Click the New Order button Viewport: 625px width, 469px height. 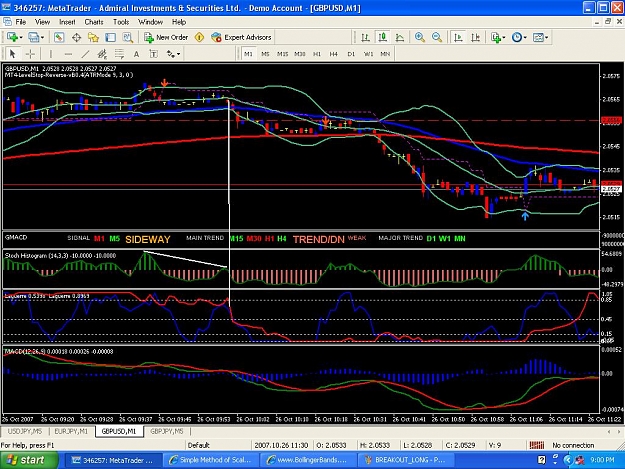(x=166, y=37)
